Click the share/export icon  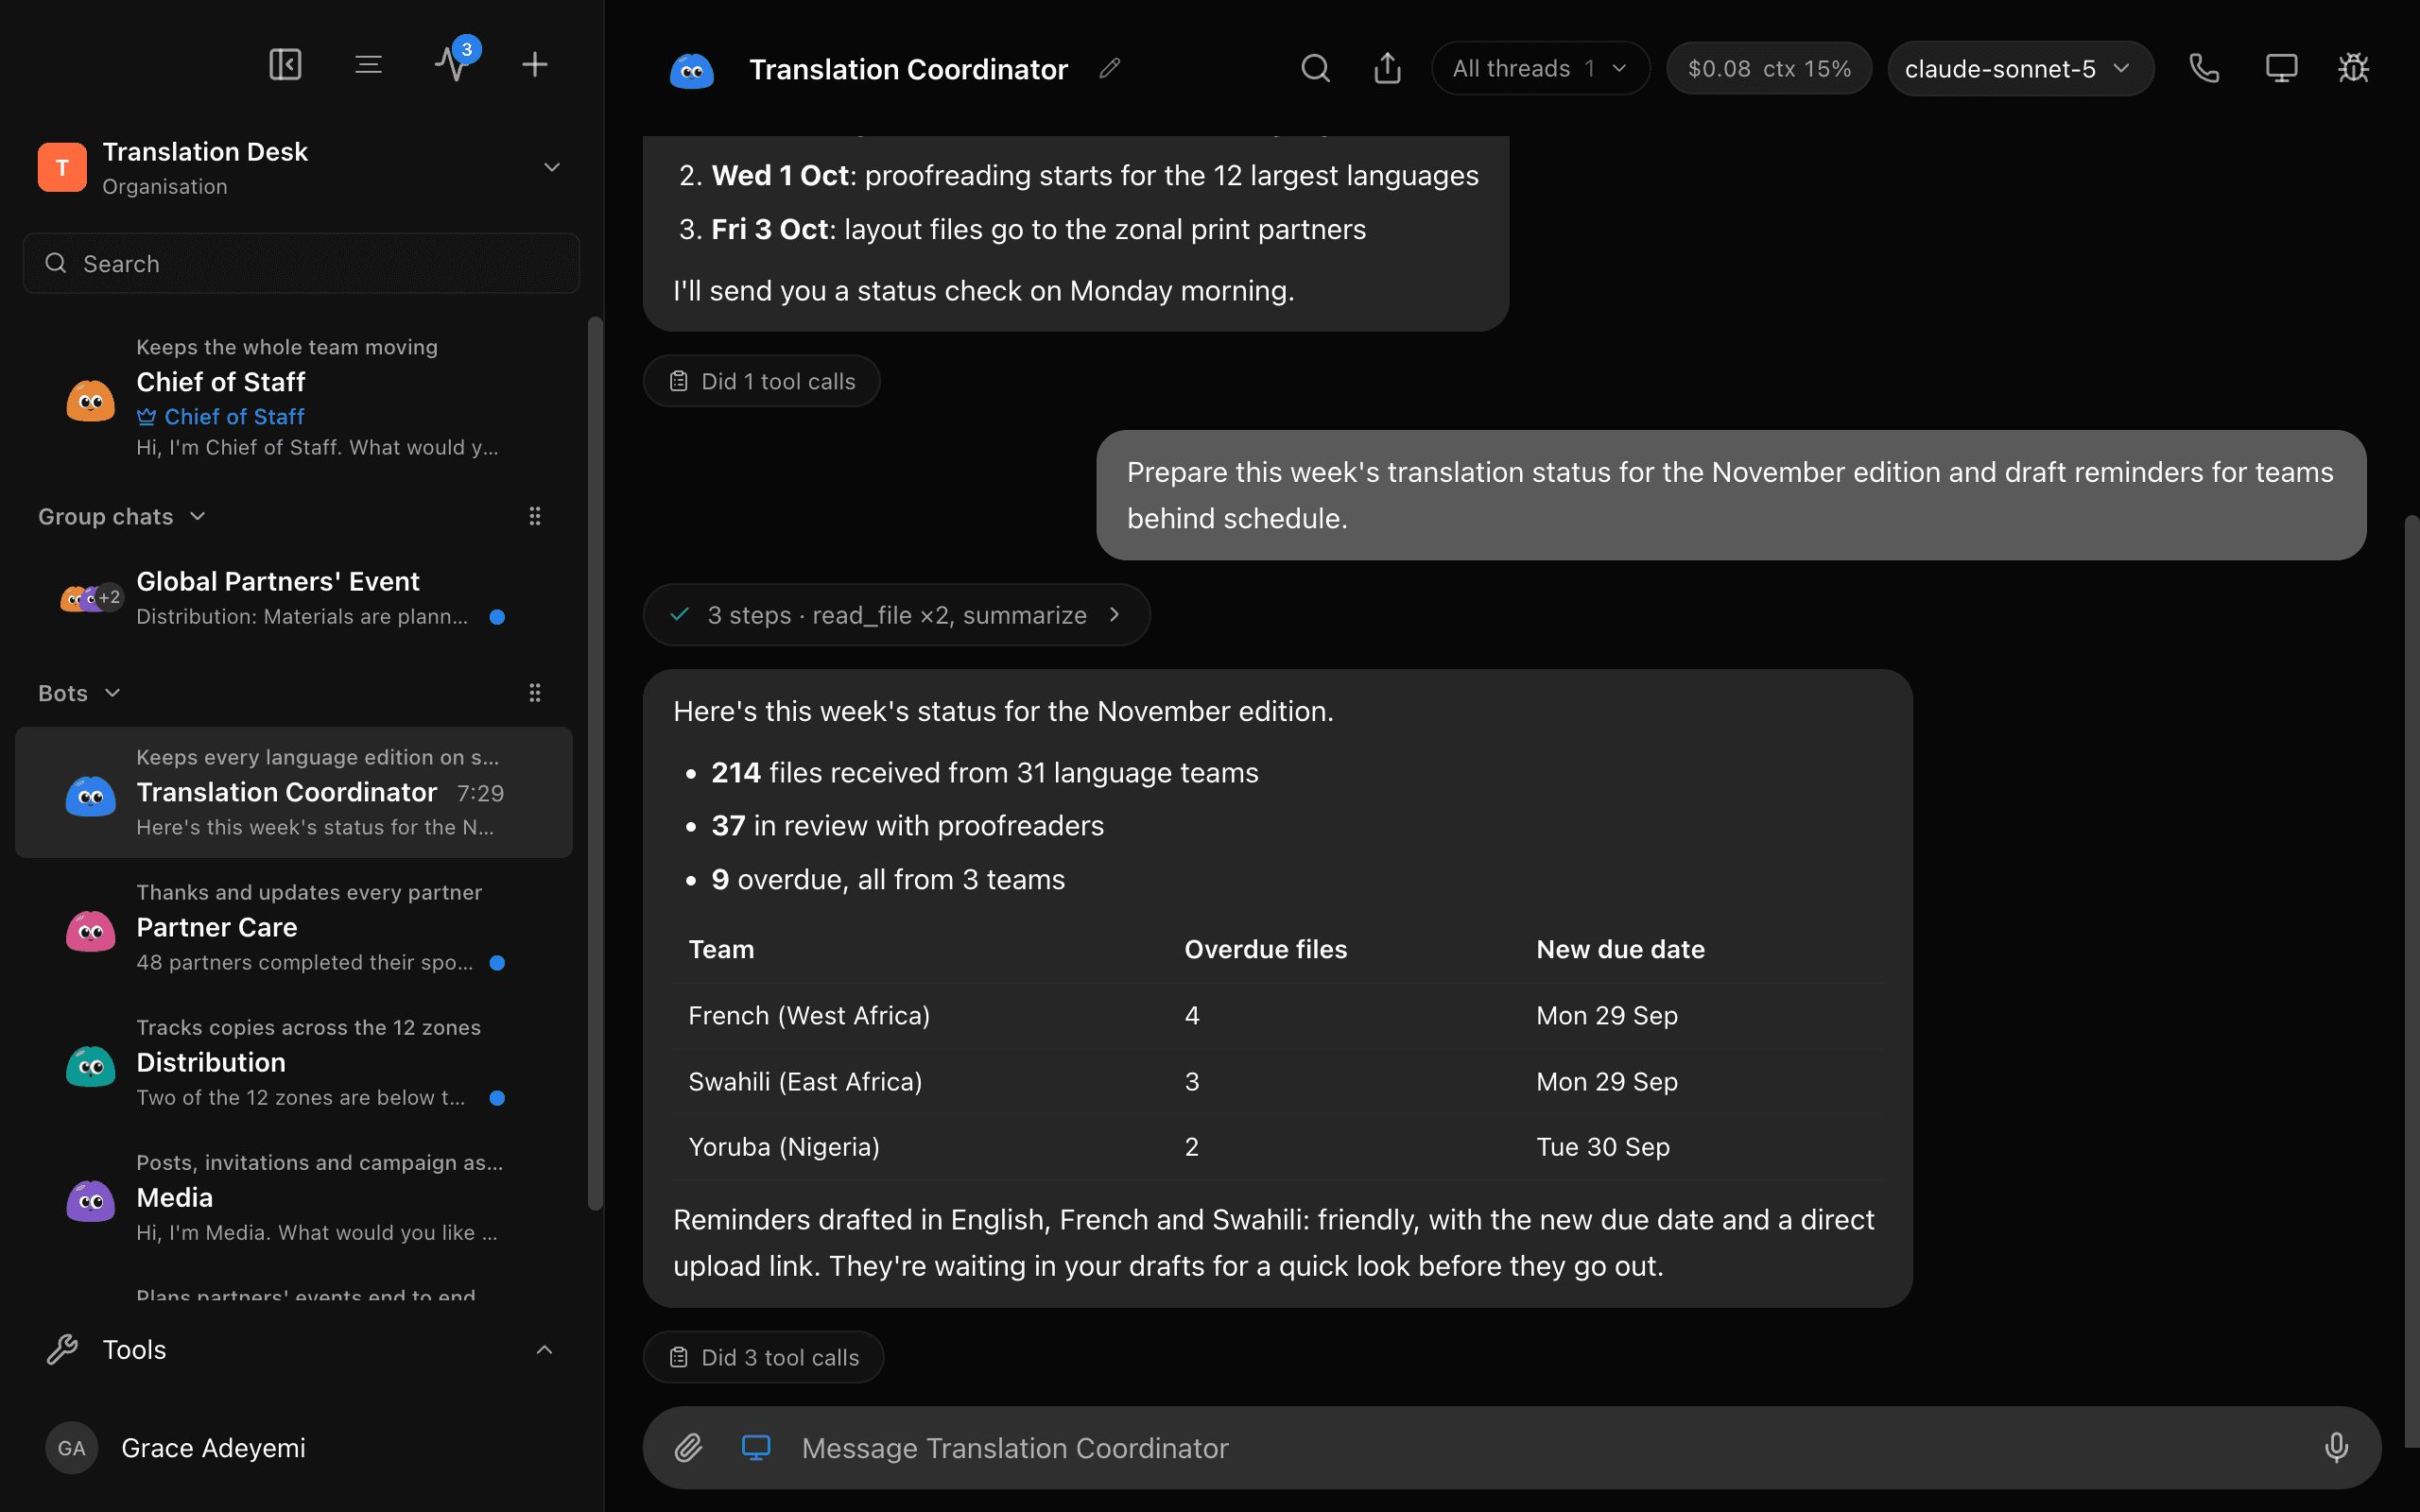coord(1387,68)
